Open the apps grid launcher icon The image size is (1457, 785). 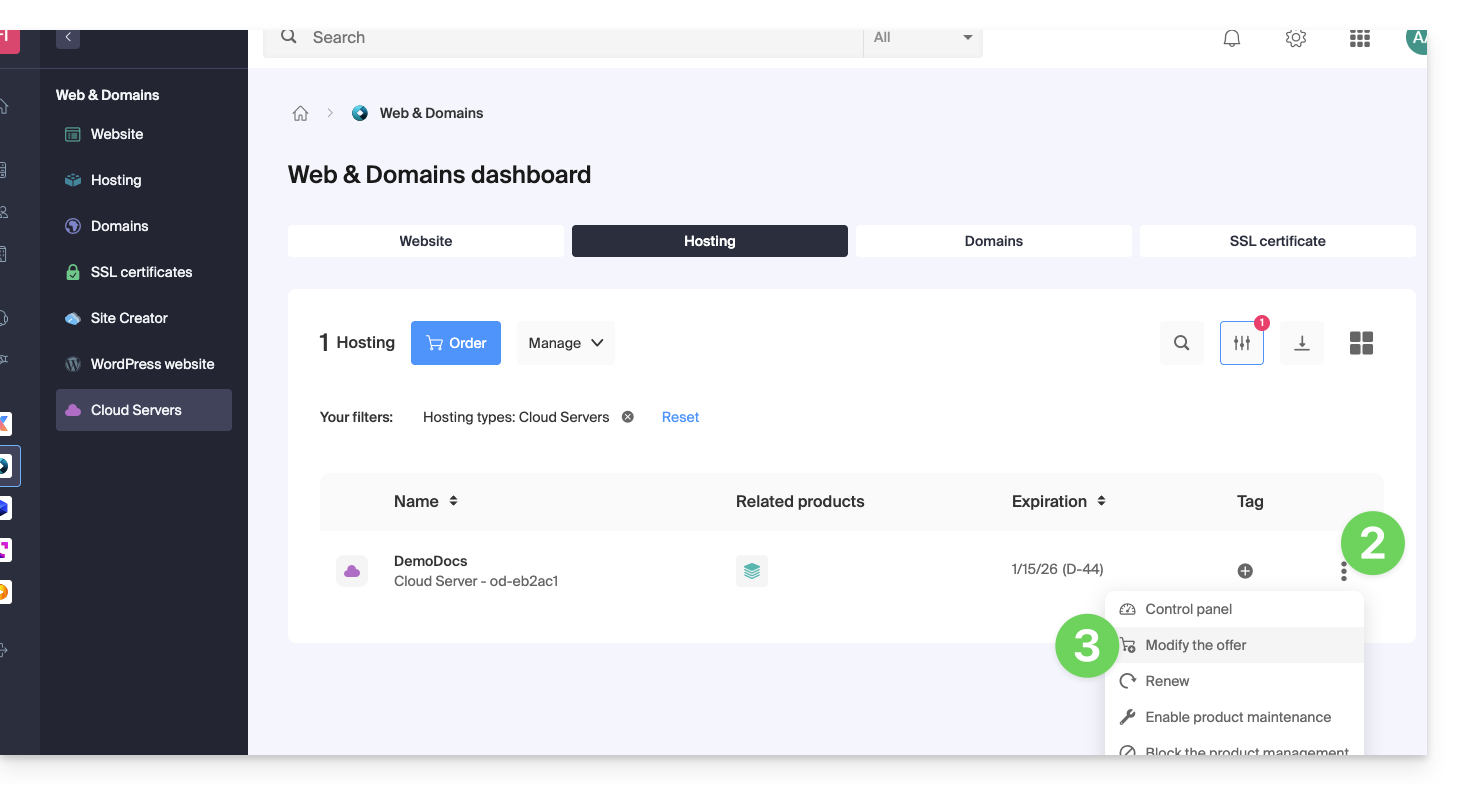pos(1359,38)
